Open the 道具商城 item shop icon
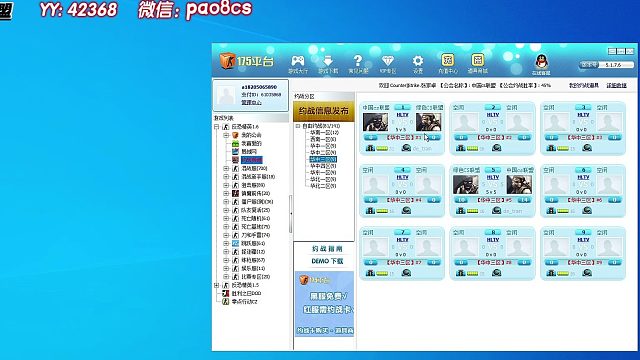640x360 pixels. coord(478,60)
